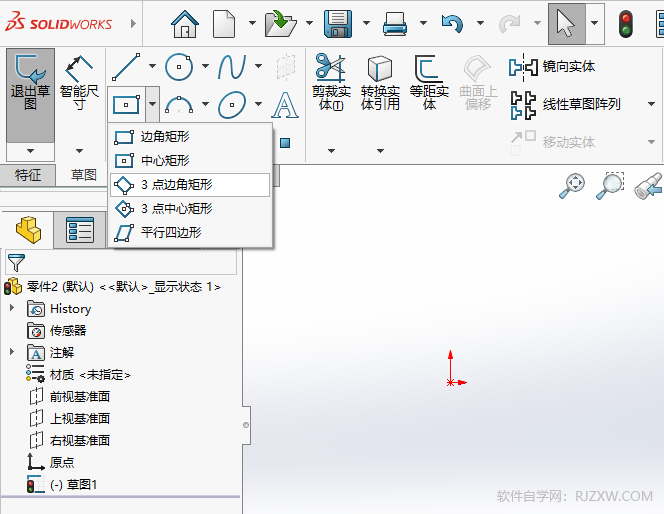Select the Circle sketch tool
664x514 pixels.
(179, 66)
